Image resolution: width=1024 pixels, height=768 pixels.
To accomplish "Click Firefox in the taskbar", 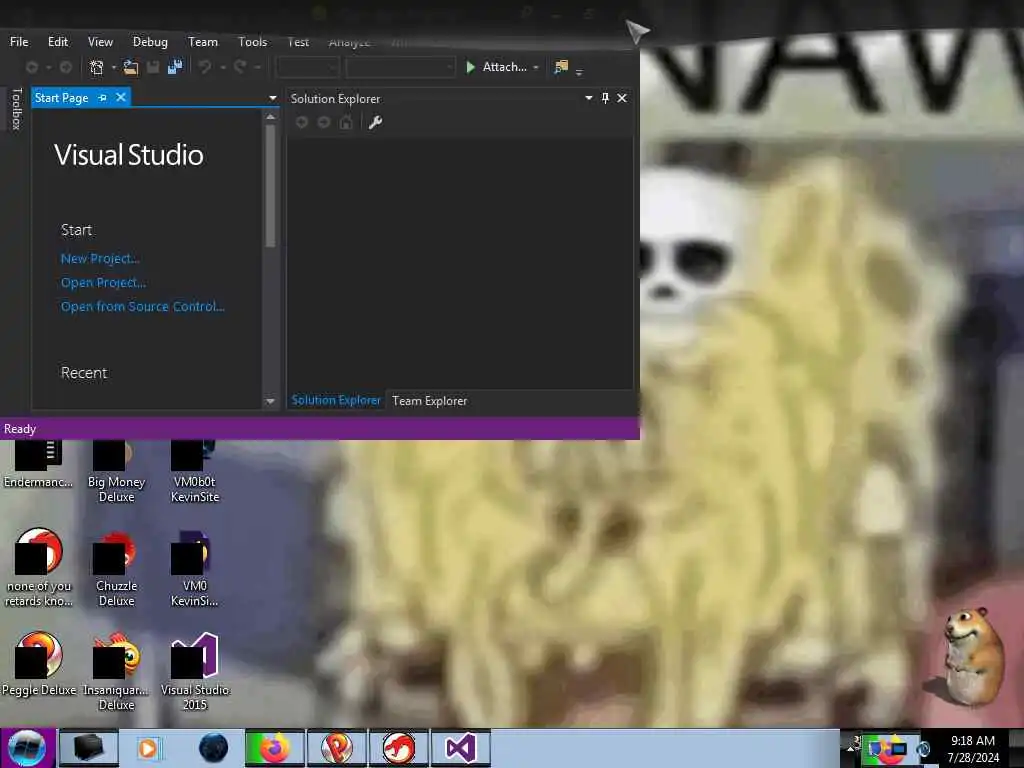I will pos(274,748).
